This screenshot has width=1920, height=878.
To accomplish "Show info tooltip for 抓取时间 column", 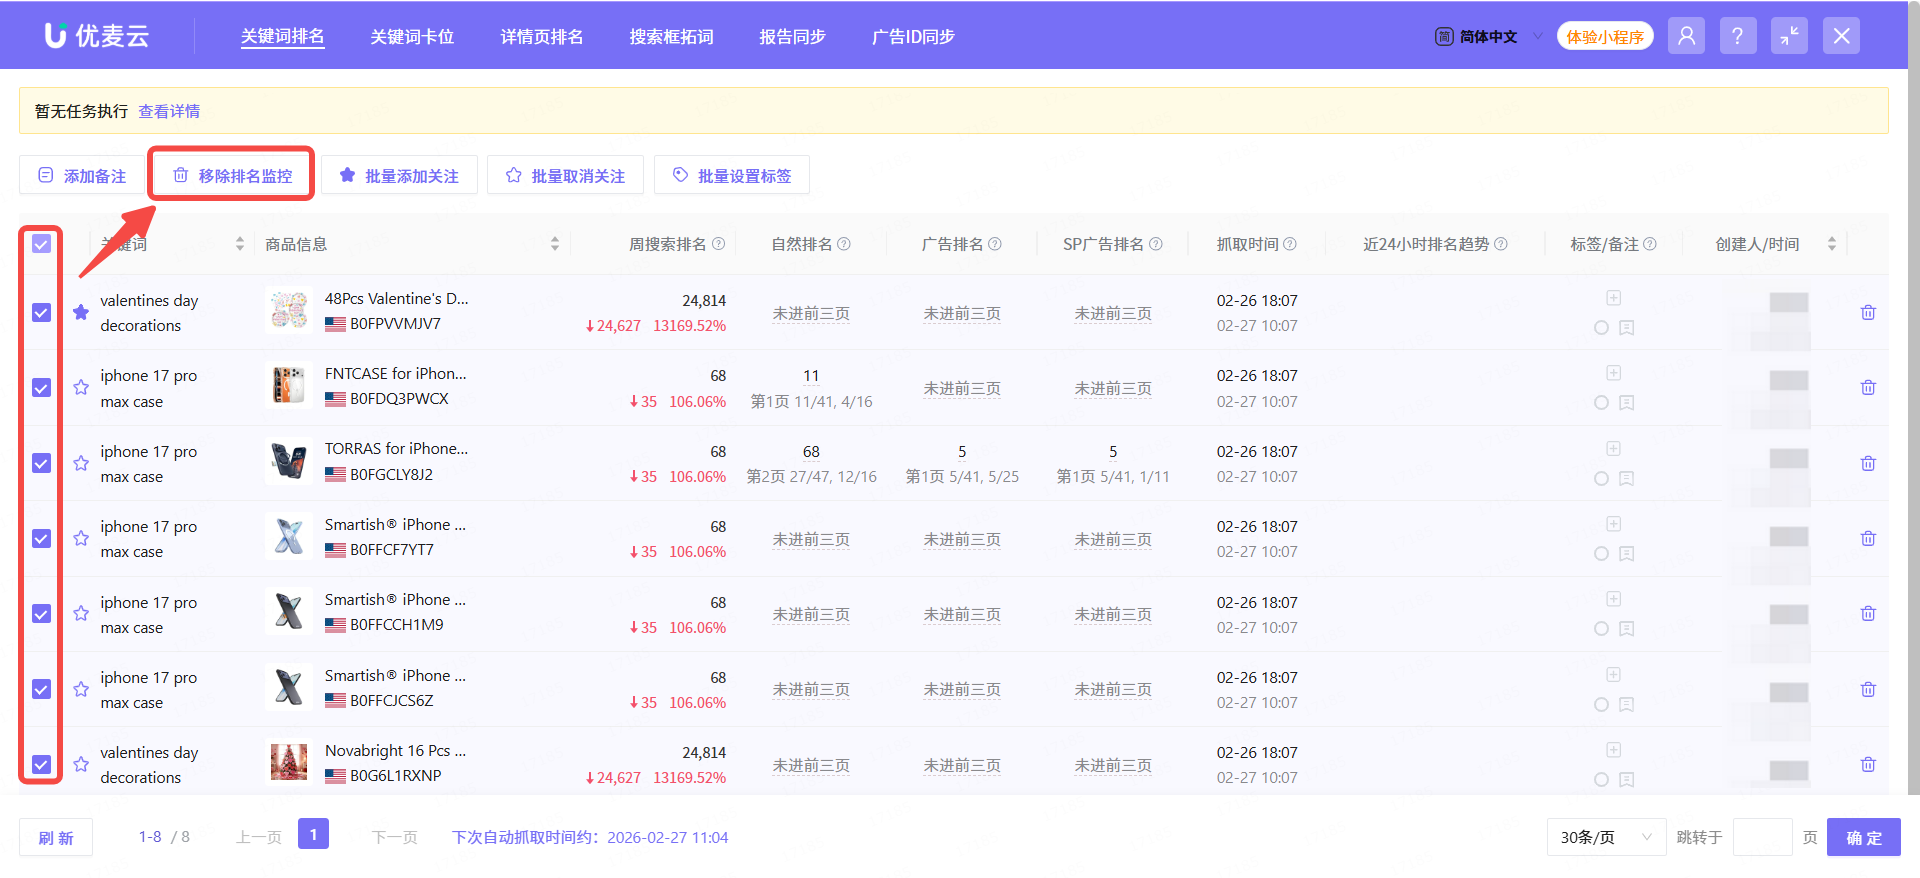I will click(x=1290, y=244).
